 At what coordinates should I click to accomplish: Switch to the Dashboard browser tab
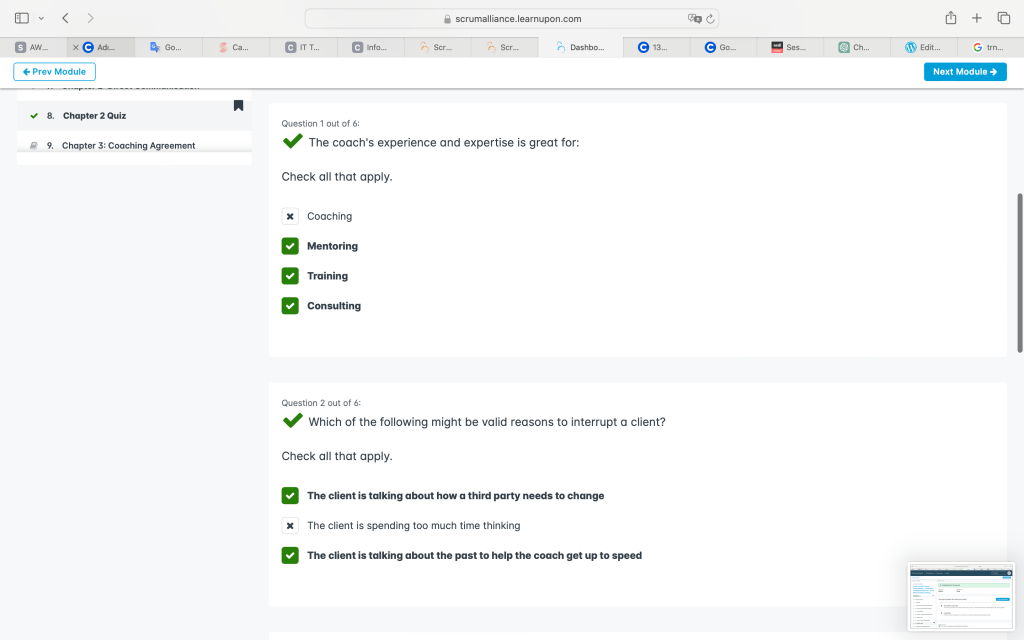[x=580, y=47]
